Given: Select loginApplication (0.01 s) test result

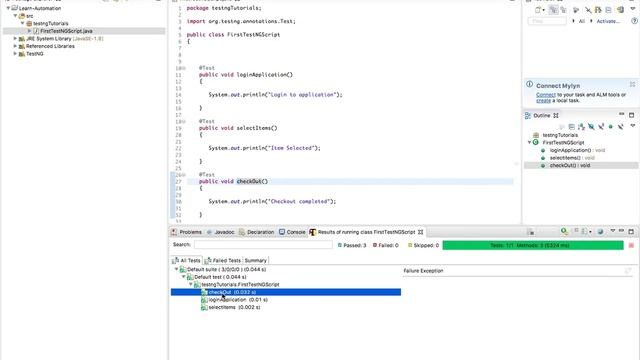Looking at the screenshot, I should coord(238,300).
